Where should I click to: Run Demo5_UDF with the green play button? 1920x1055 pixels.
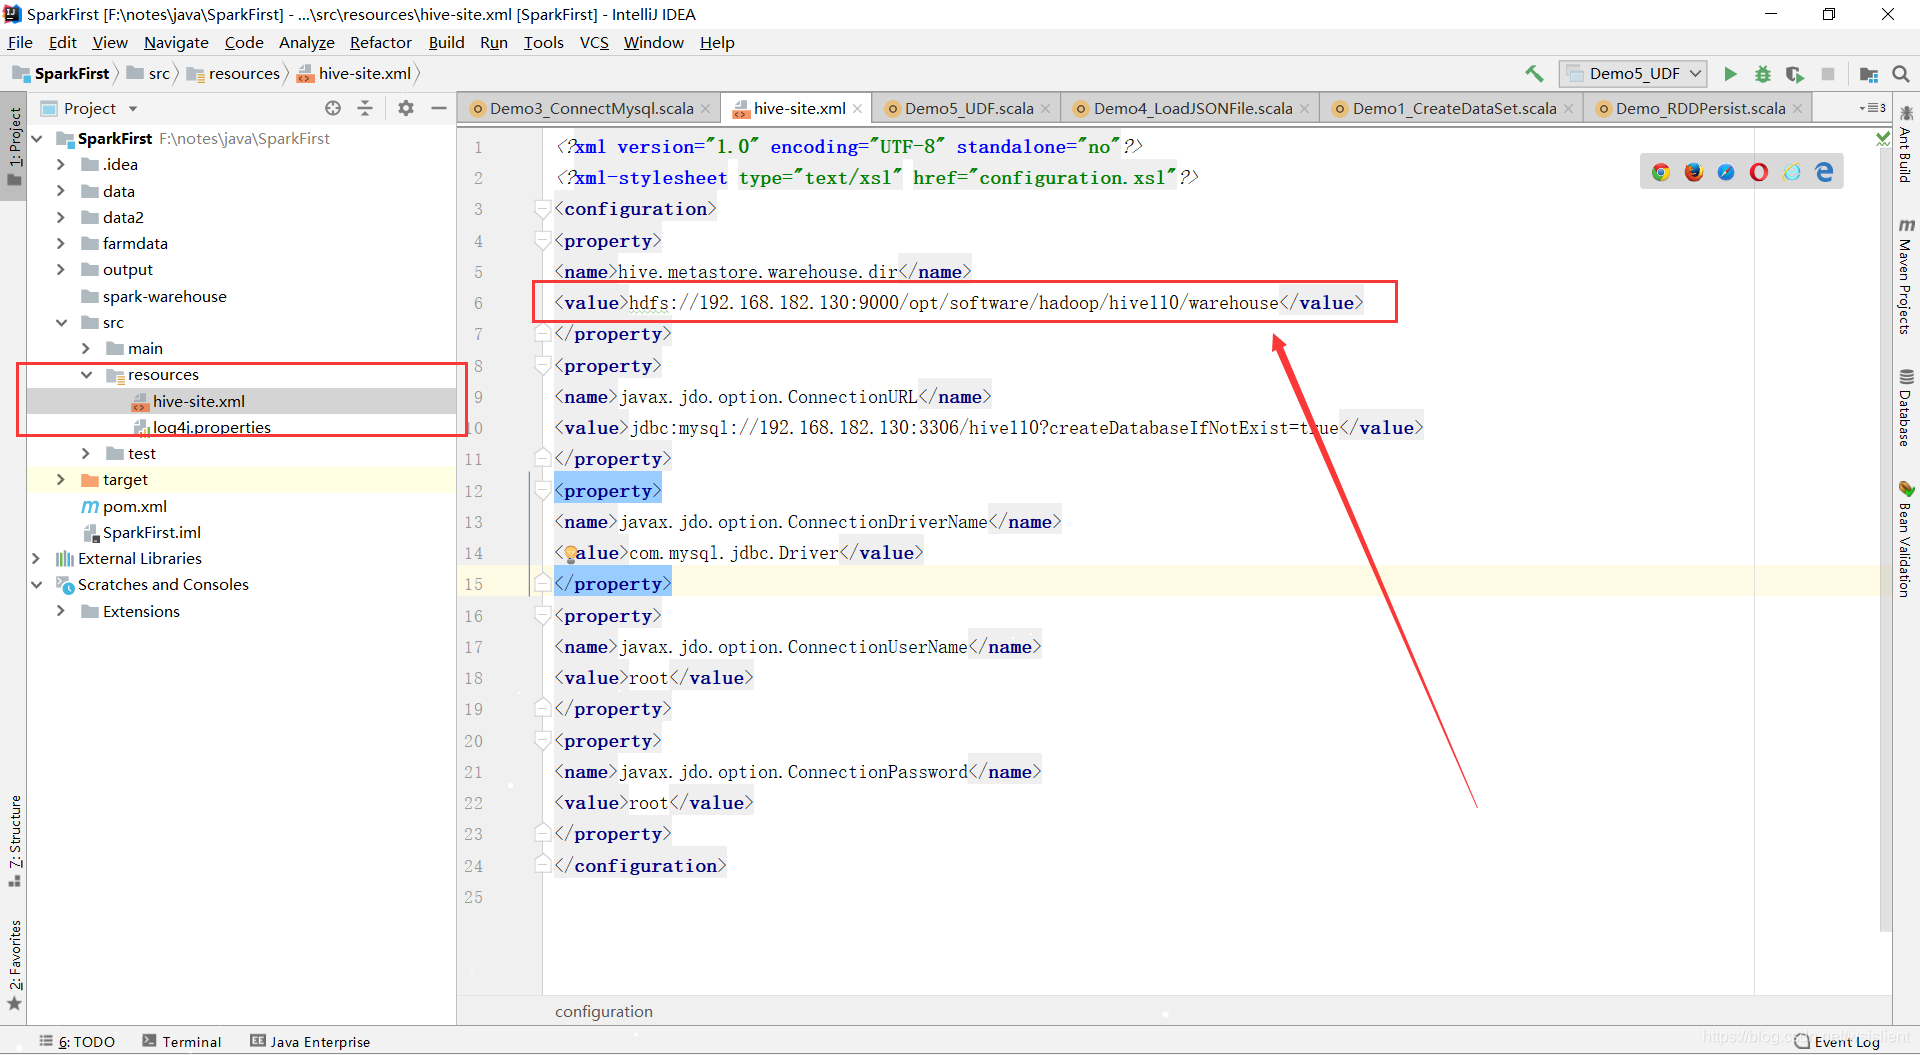click(x=1730, y=74)
